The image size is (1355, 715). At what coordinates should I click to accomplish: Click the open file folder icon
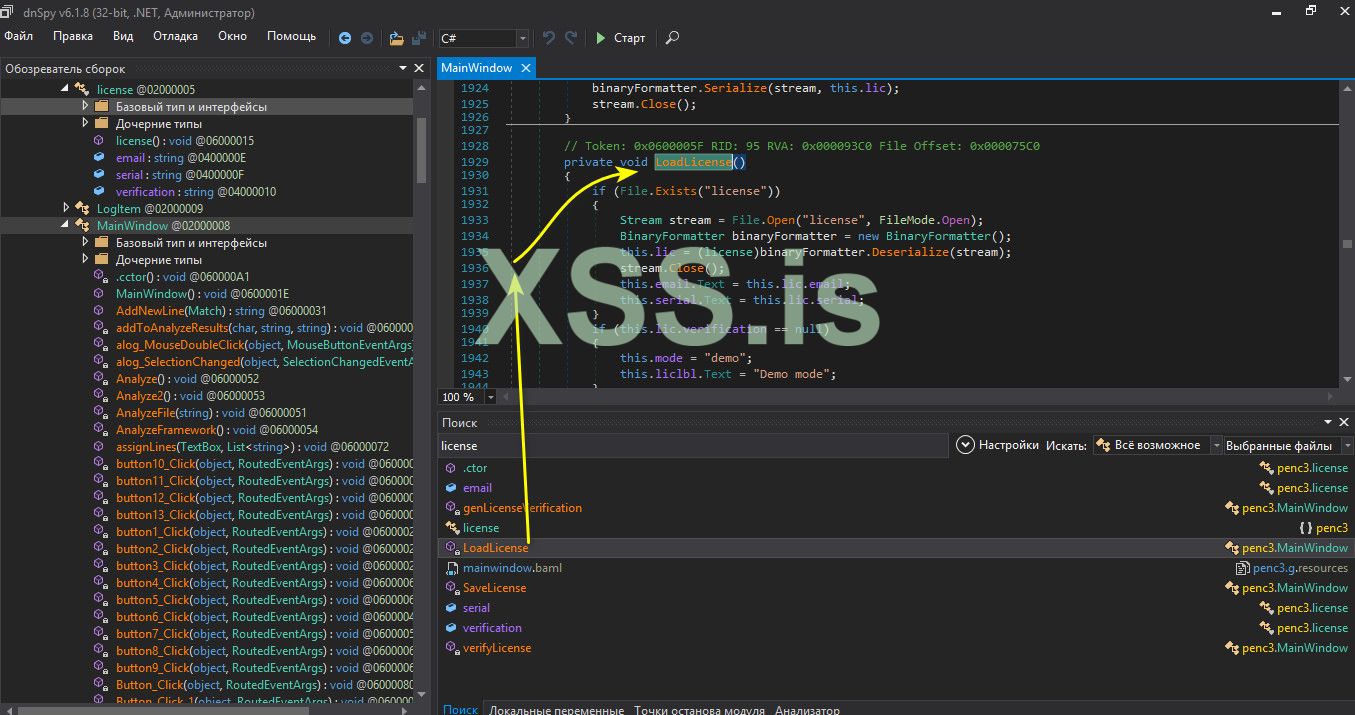[x=396, y=38]
